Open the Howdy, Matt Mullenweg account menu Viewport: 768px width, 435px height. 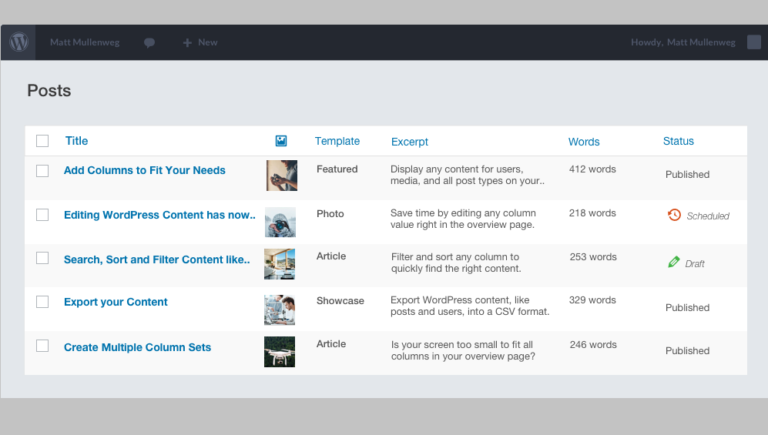tap(685, 43)
